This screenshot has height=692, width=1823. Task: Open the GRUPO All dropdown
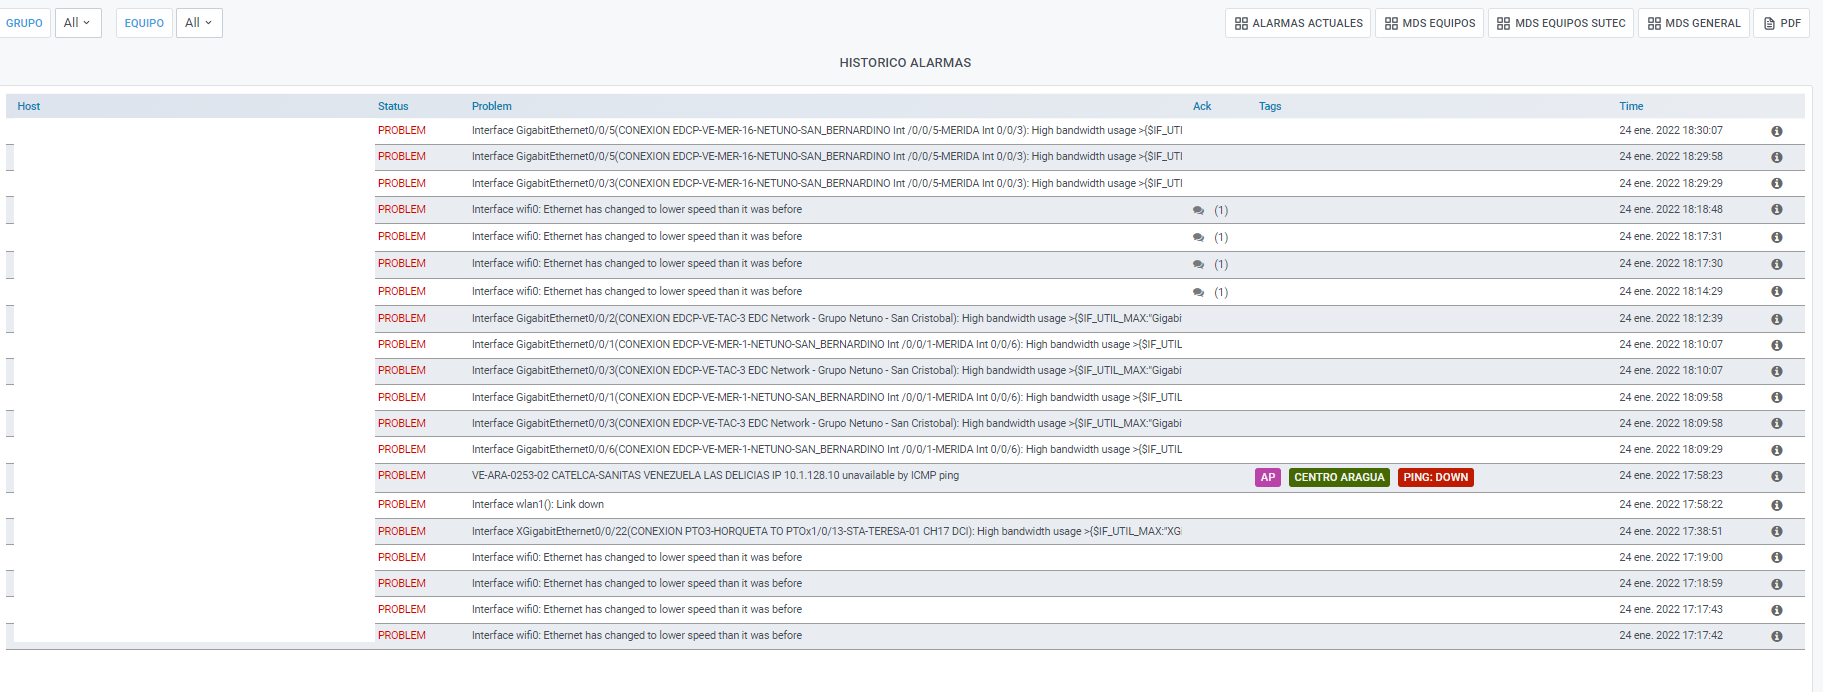(x=78, y=23)
